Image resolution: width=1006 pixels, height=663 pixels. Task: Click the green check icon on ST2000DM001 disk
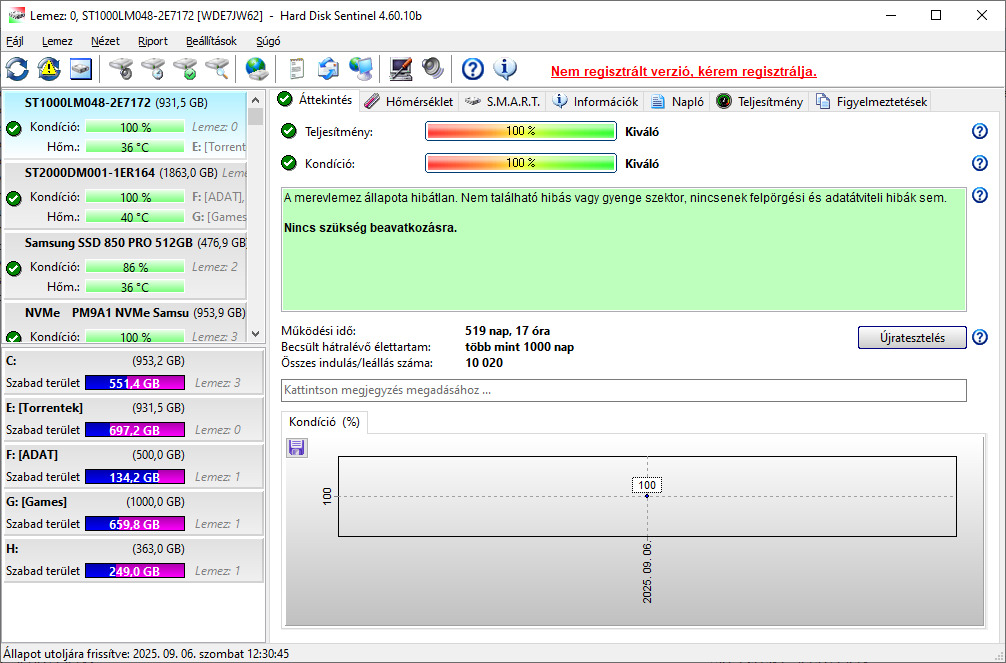click(13, 198)
